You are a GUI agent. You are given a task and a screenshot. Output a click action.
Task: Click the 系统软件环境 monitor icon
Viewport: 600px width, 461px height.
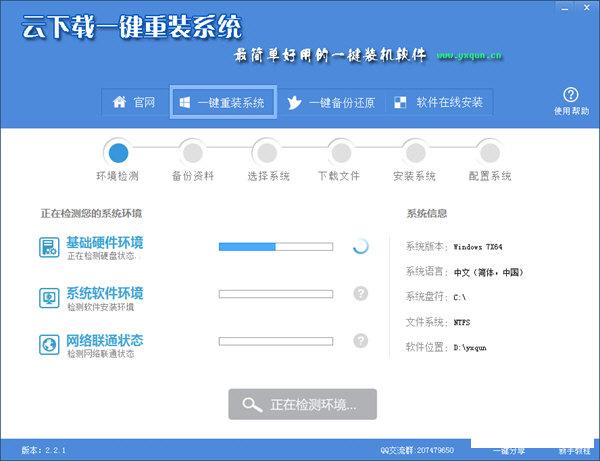[x=50, y=297]
